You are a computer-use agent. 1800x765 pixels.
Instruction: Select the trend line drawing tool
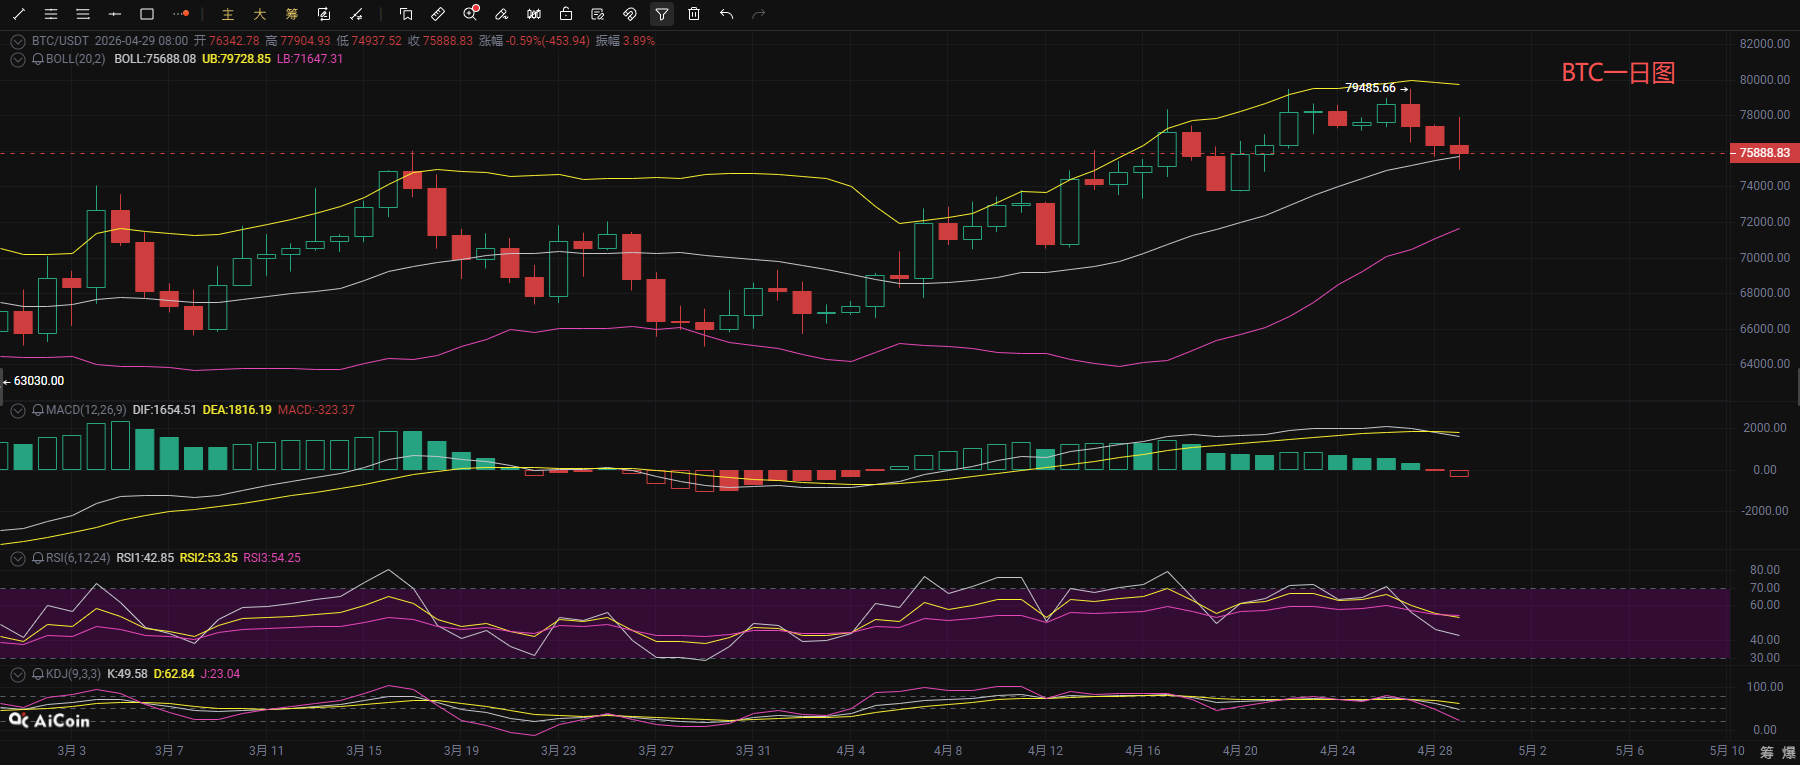(x=18, y=14)
